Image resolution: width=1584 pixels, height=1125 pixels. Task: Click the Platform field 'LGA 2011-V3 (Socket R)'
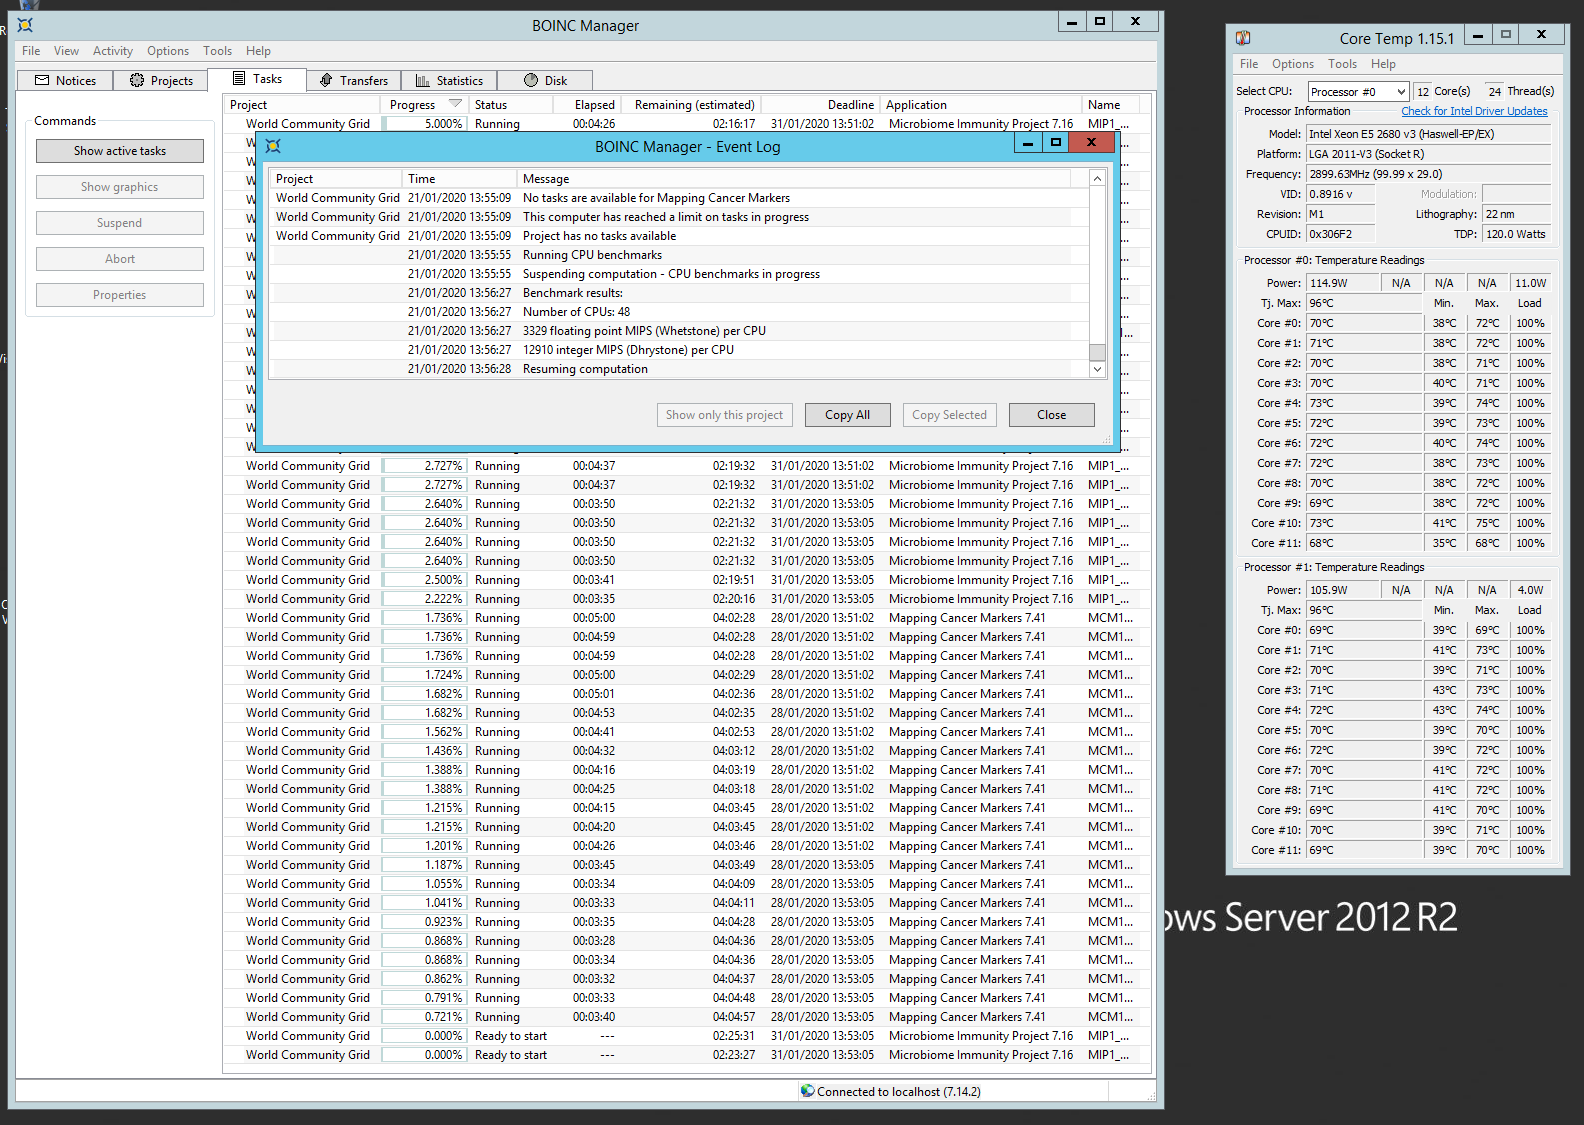1428,154
